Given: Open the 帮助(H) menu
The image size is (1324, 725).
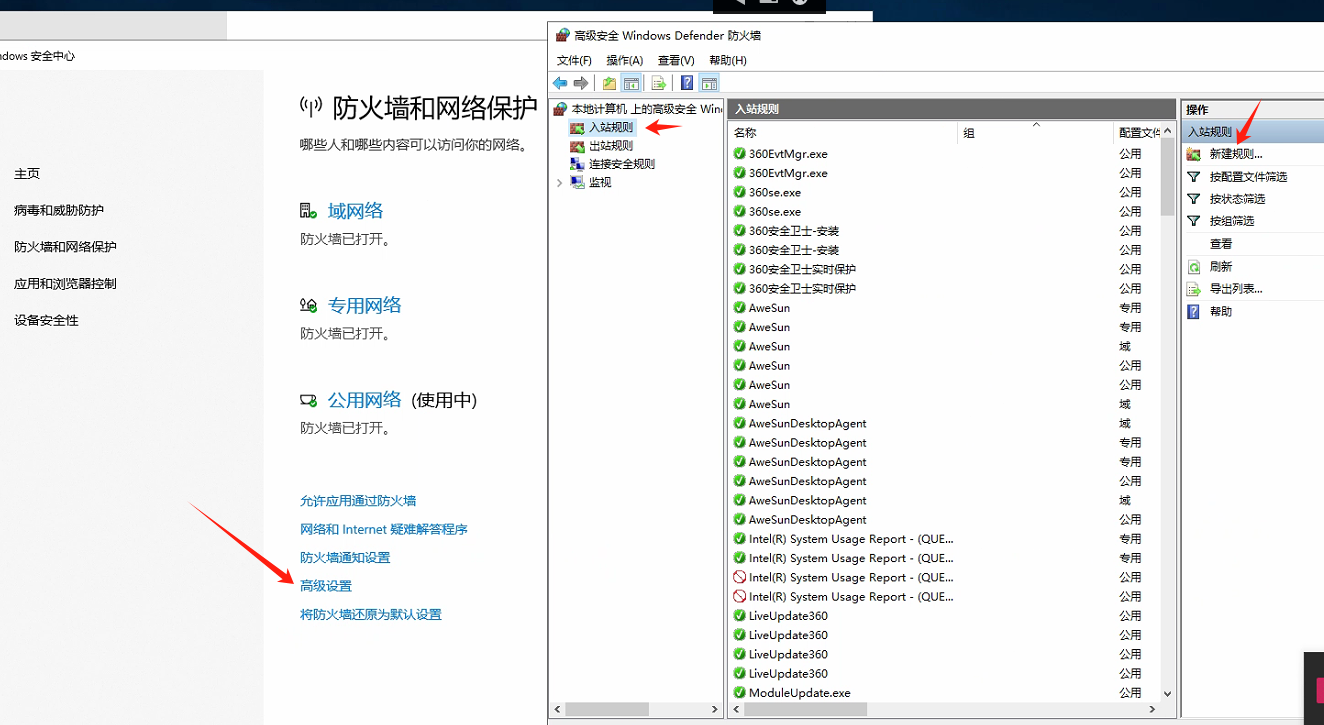Looking at the screenshot, I should point(728,61).
